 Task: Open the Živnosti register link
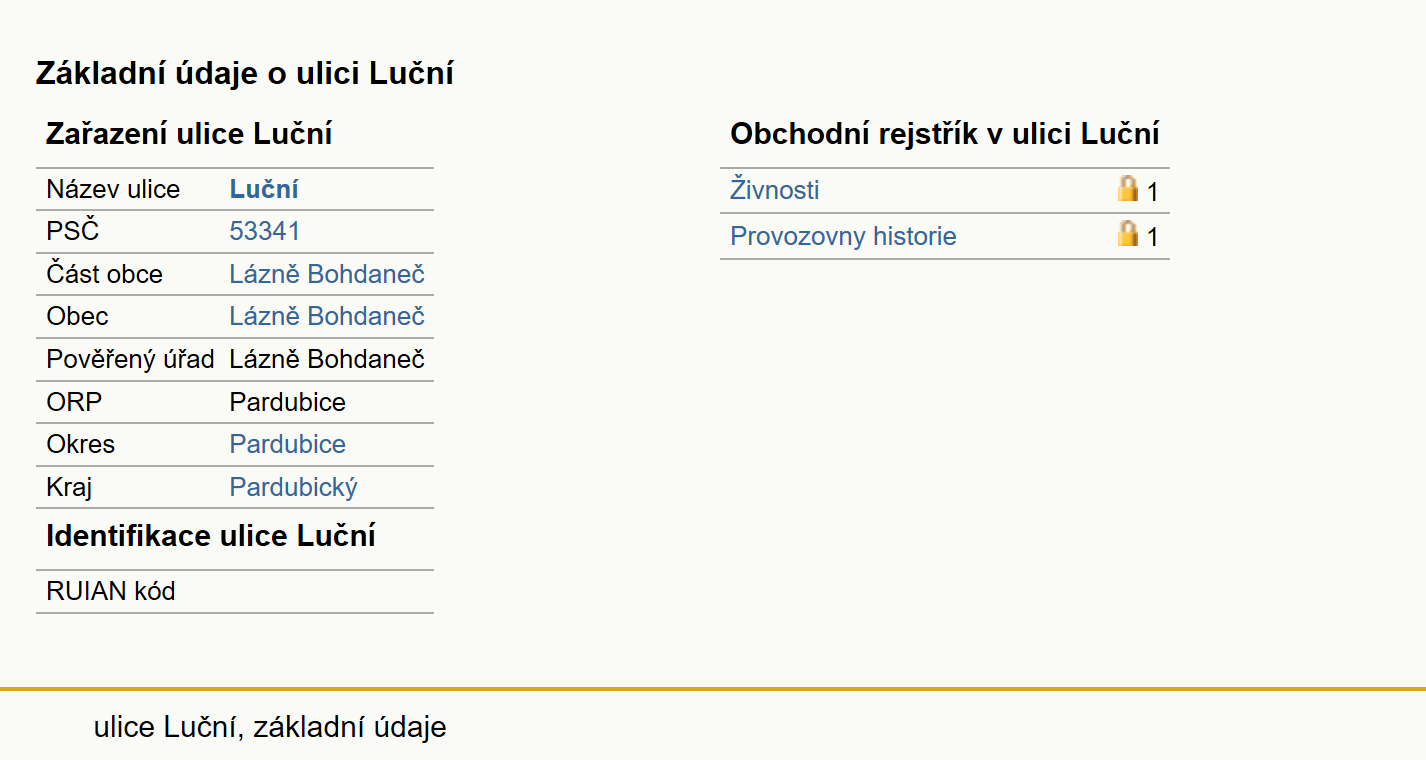pyautogui.click(x=775, y=189)
